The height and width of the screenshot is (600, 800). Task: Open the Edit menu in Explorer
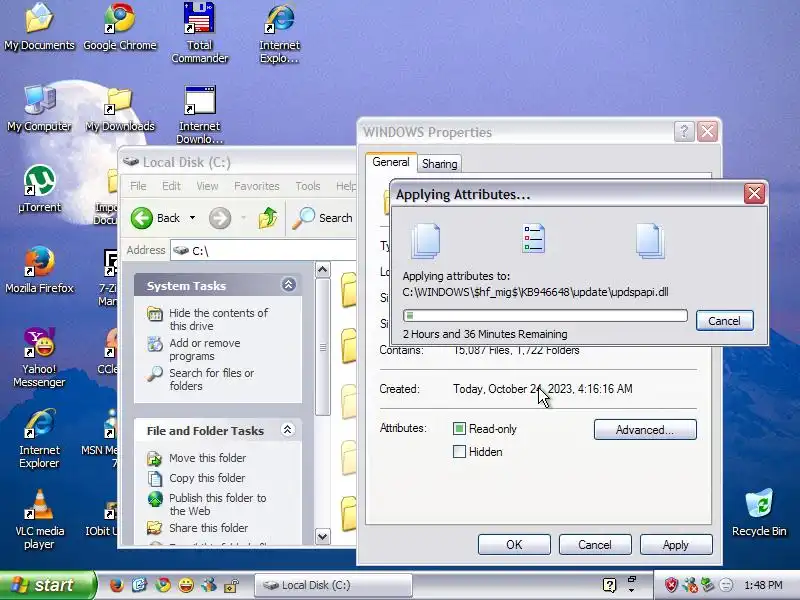click(171, 186)
